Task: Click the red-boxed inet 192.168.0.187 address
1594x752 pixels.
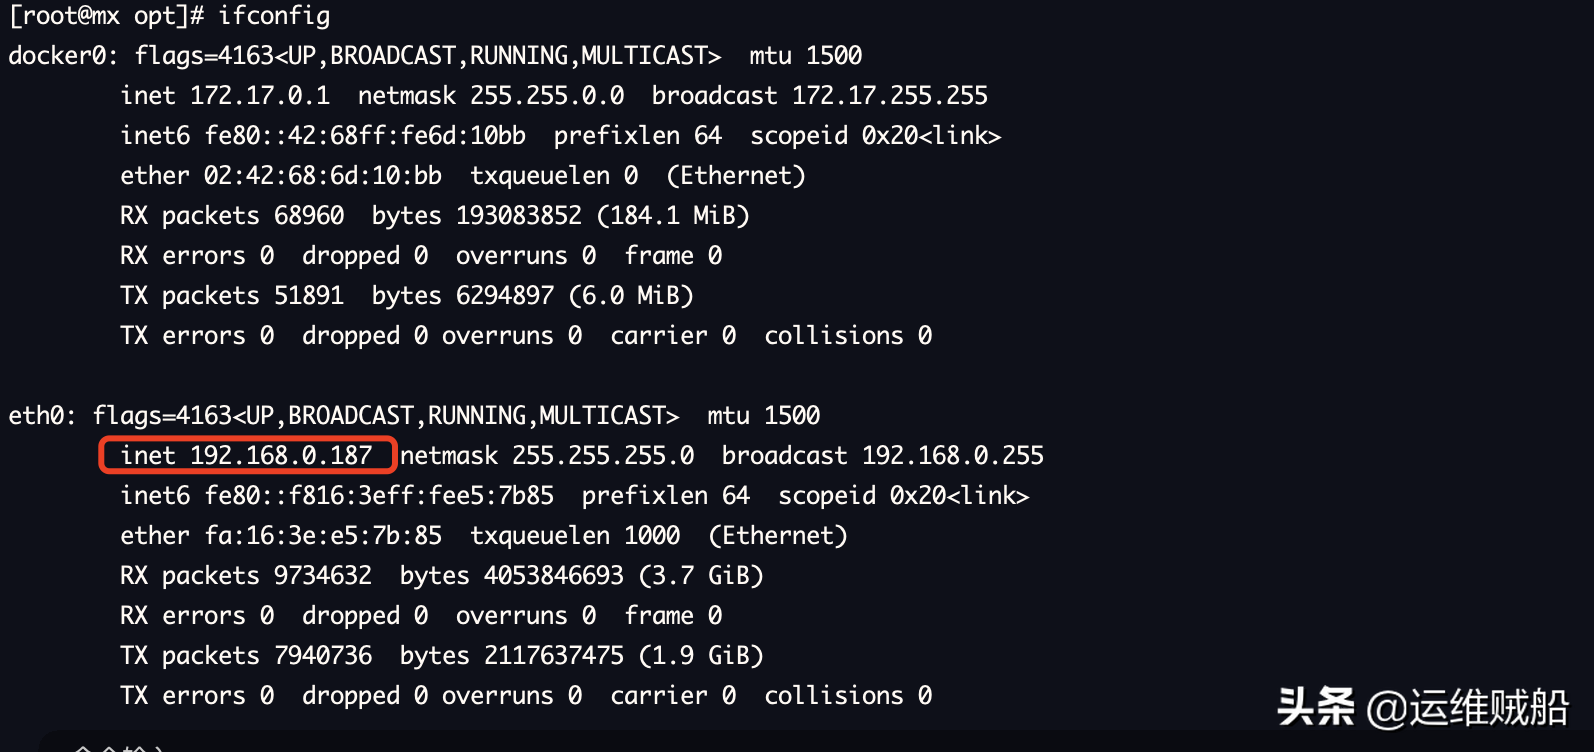Action: point(248,456)
